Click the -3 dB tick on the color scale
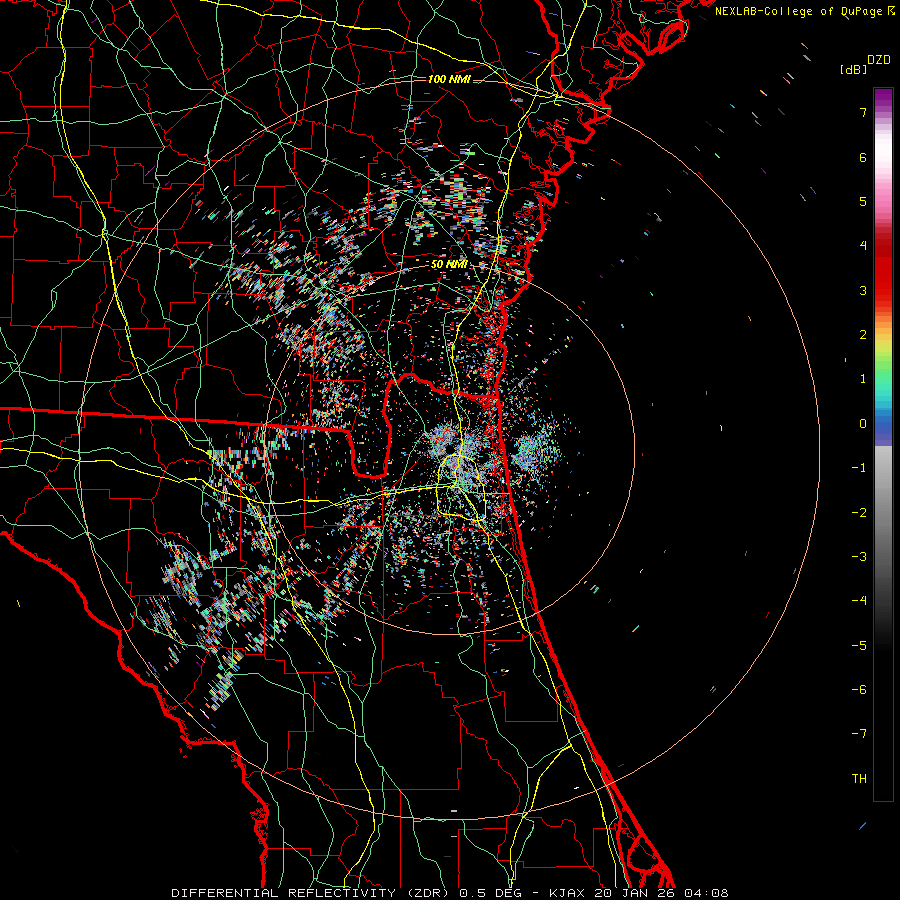 (859, 557)
